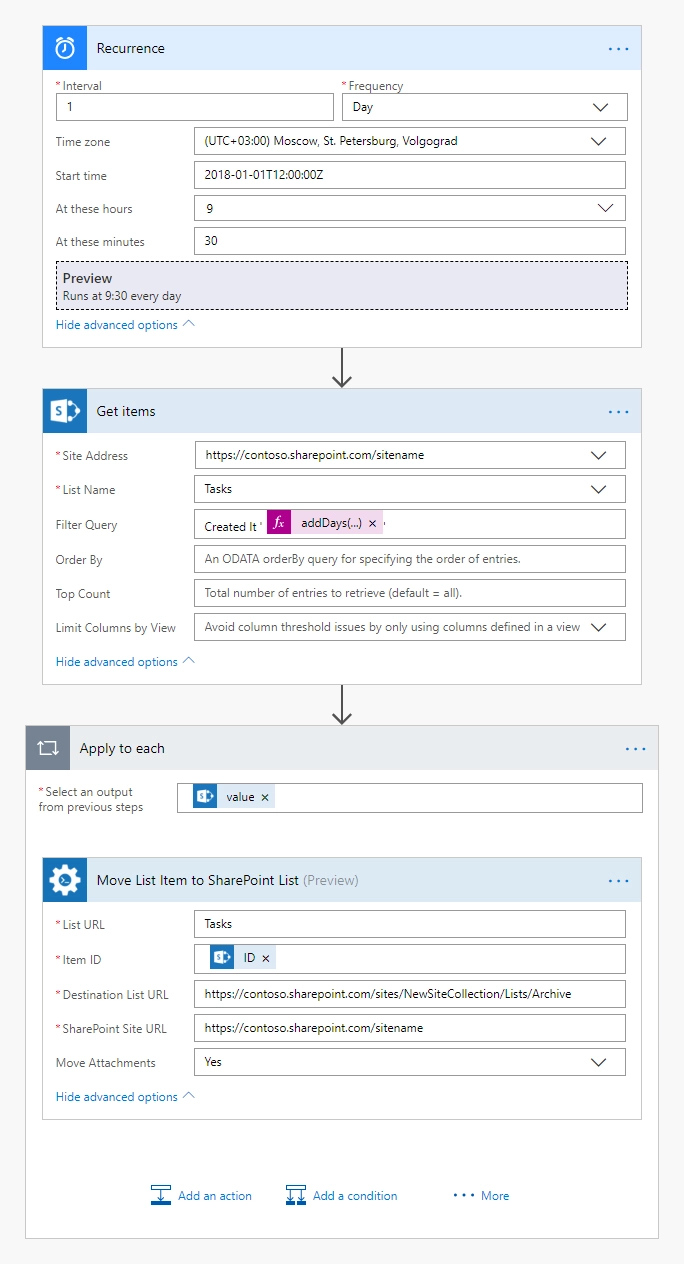The height and width of the screenshot is (1264, 684).
Task: Click the More link
Action: tap(495, 1196)
